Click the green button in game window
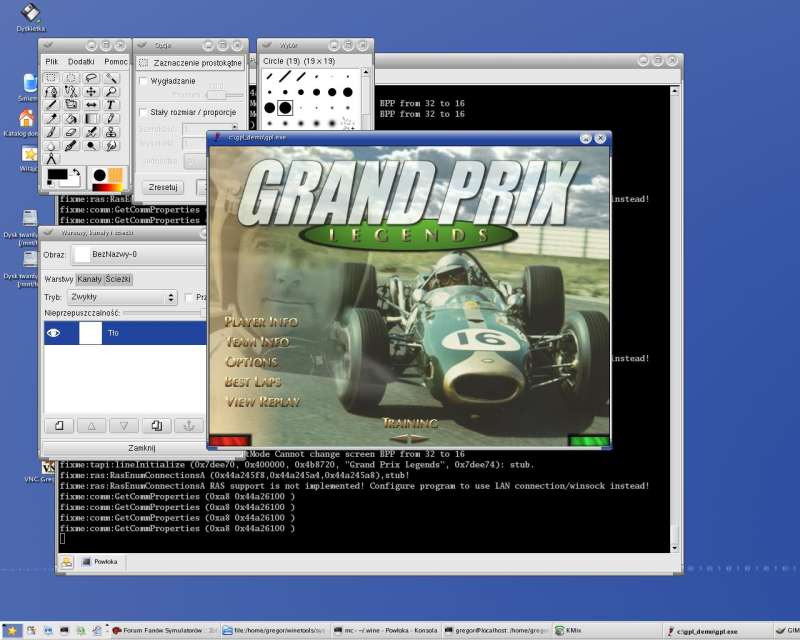This screenshot has width=800, height=640. (x=589, y=440)
